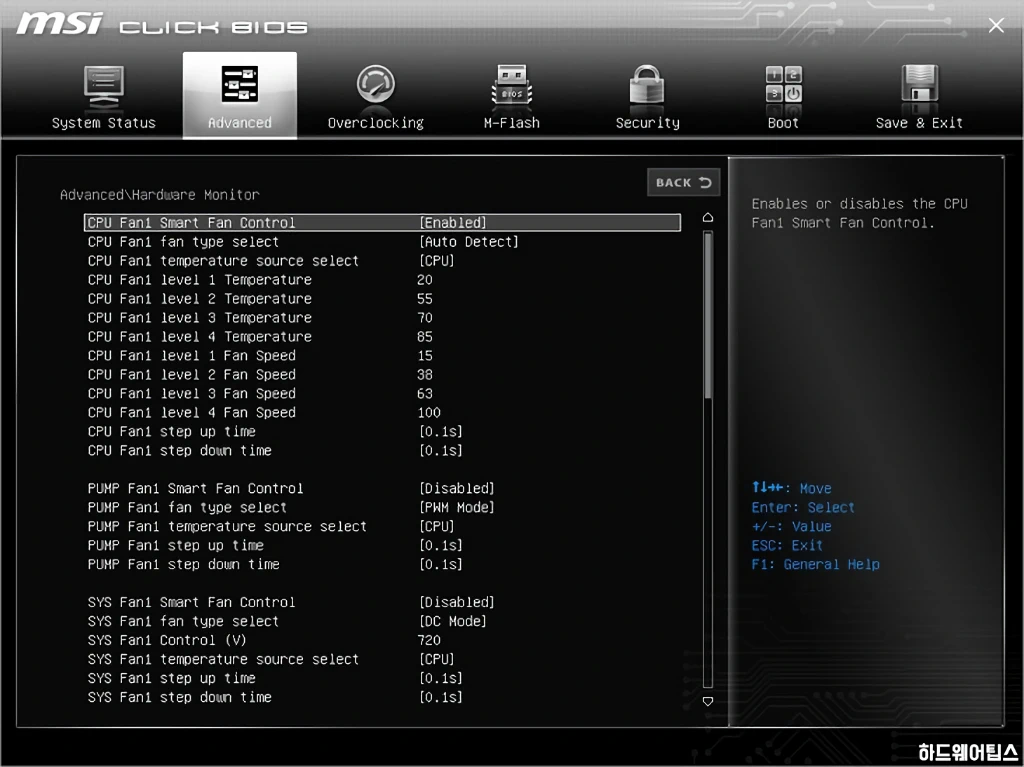
Task: Switch to the M-Flash tab label
Action: (x=511, y=123)
